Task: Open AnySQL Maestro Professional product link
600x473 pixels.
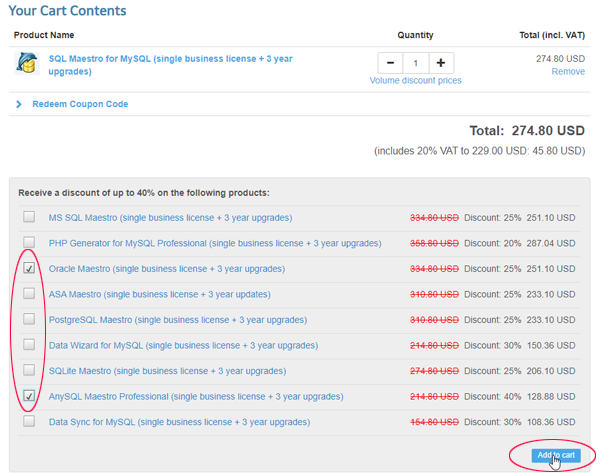Action: point(196,396)
